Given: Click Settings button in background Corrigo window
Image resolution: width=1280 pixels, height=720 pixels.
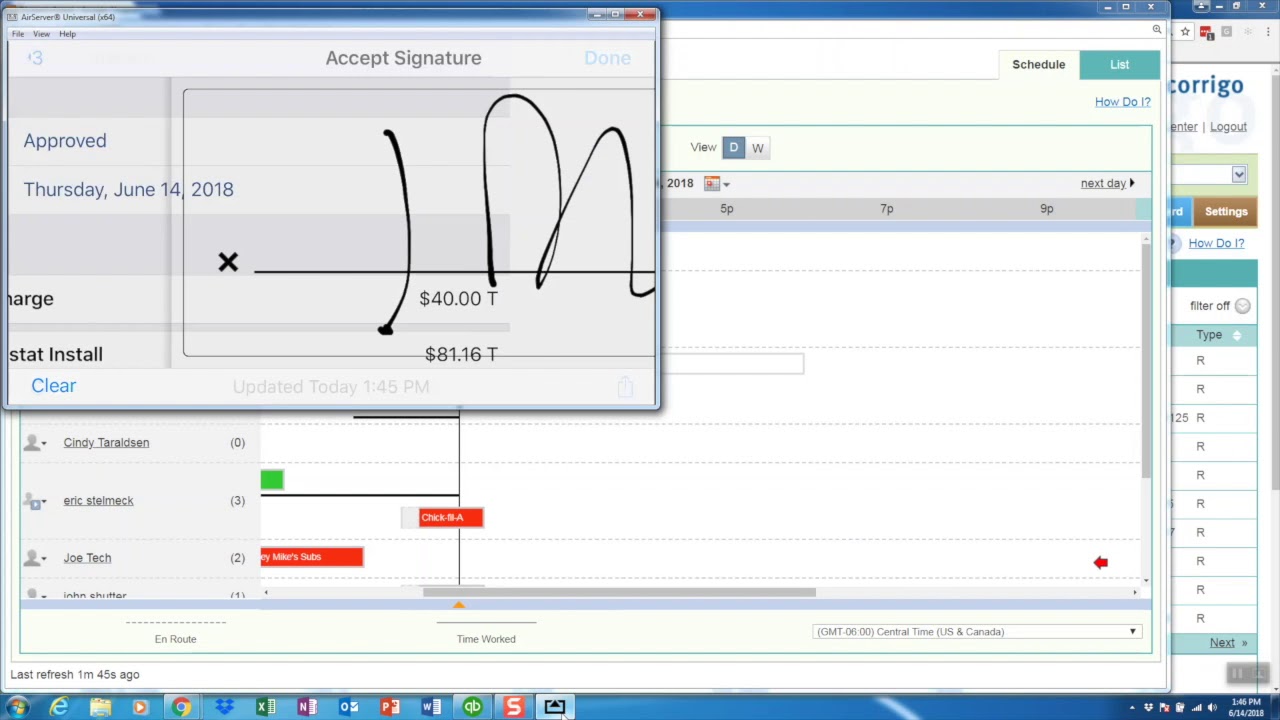Looking at the screenshot, I should click(1225, 212).
